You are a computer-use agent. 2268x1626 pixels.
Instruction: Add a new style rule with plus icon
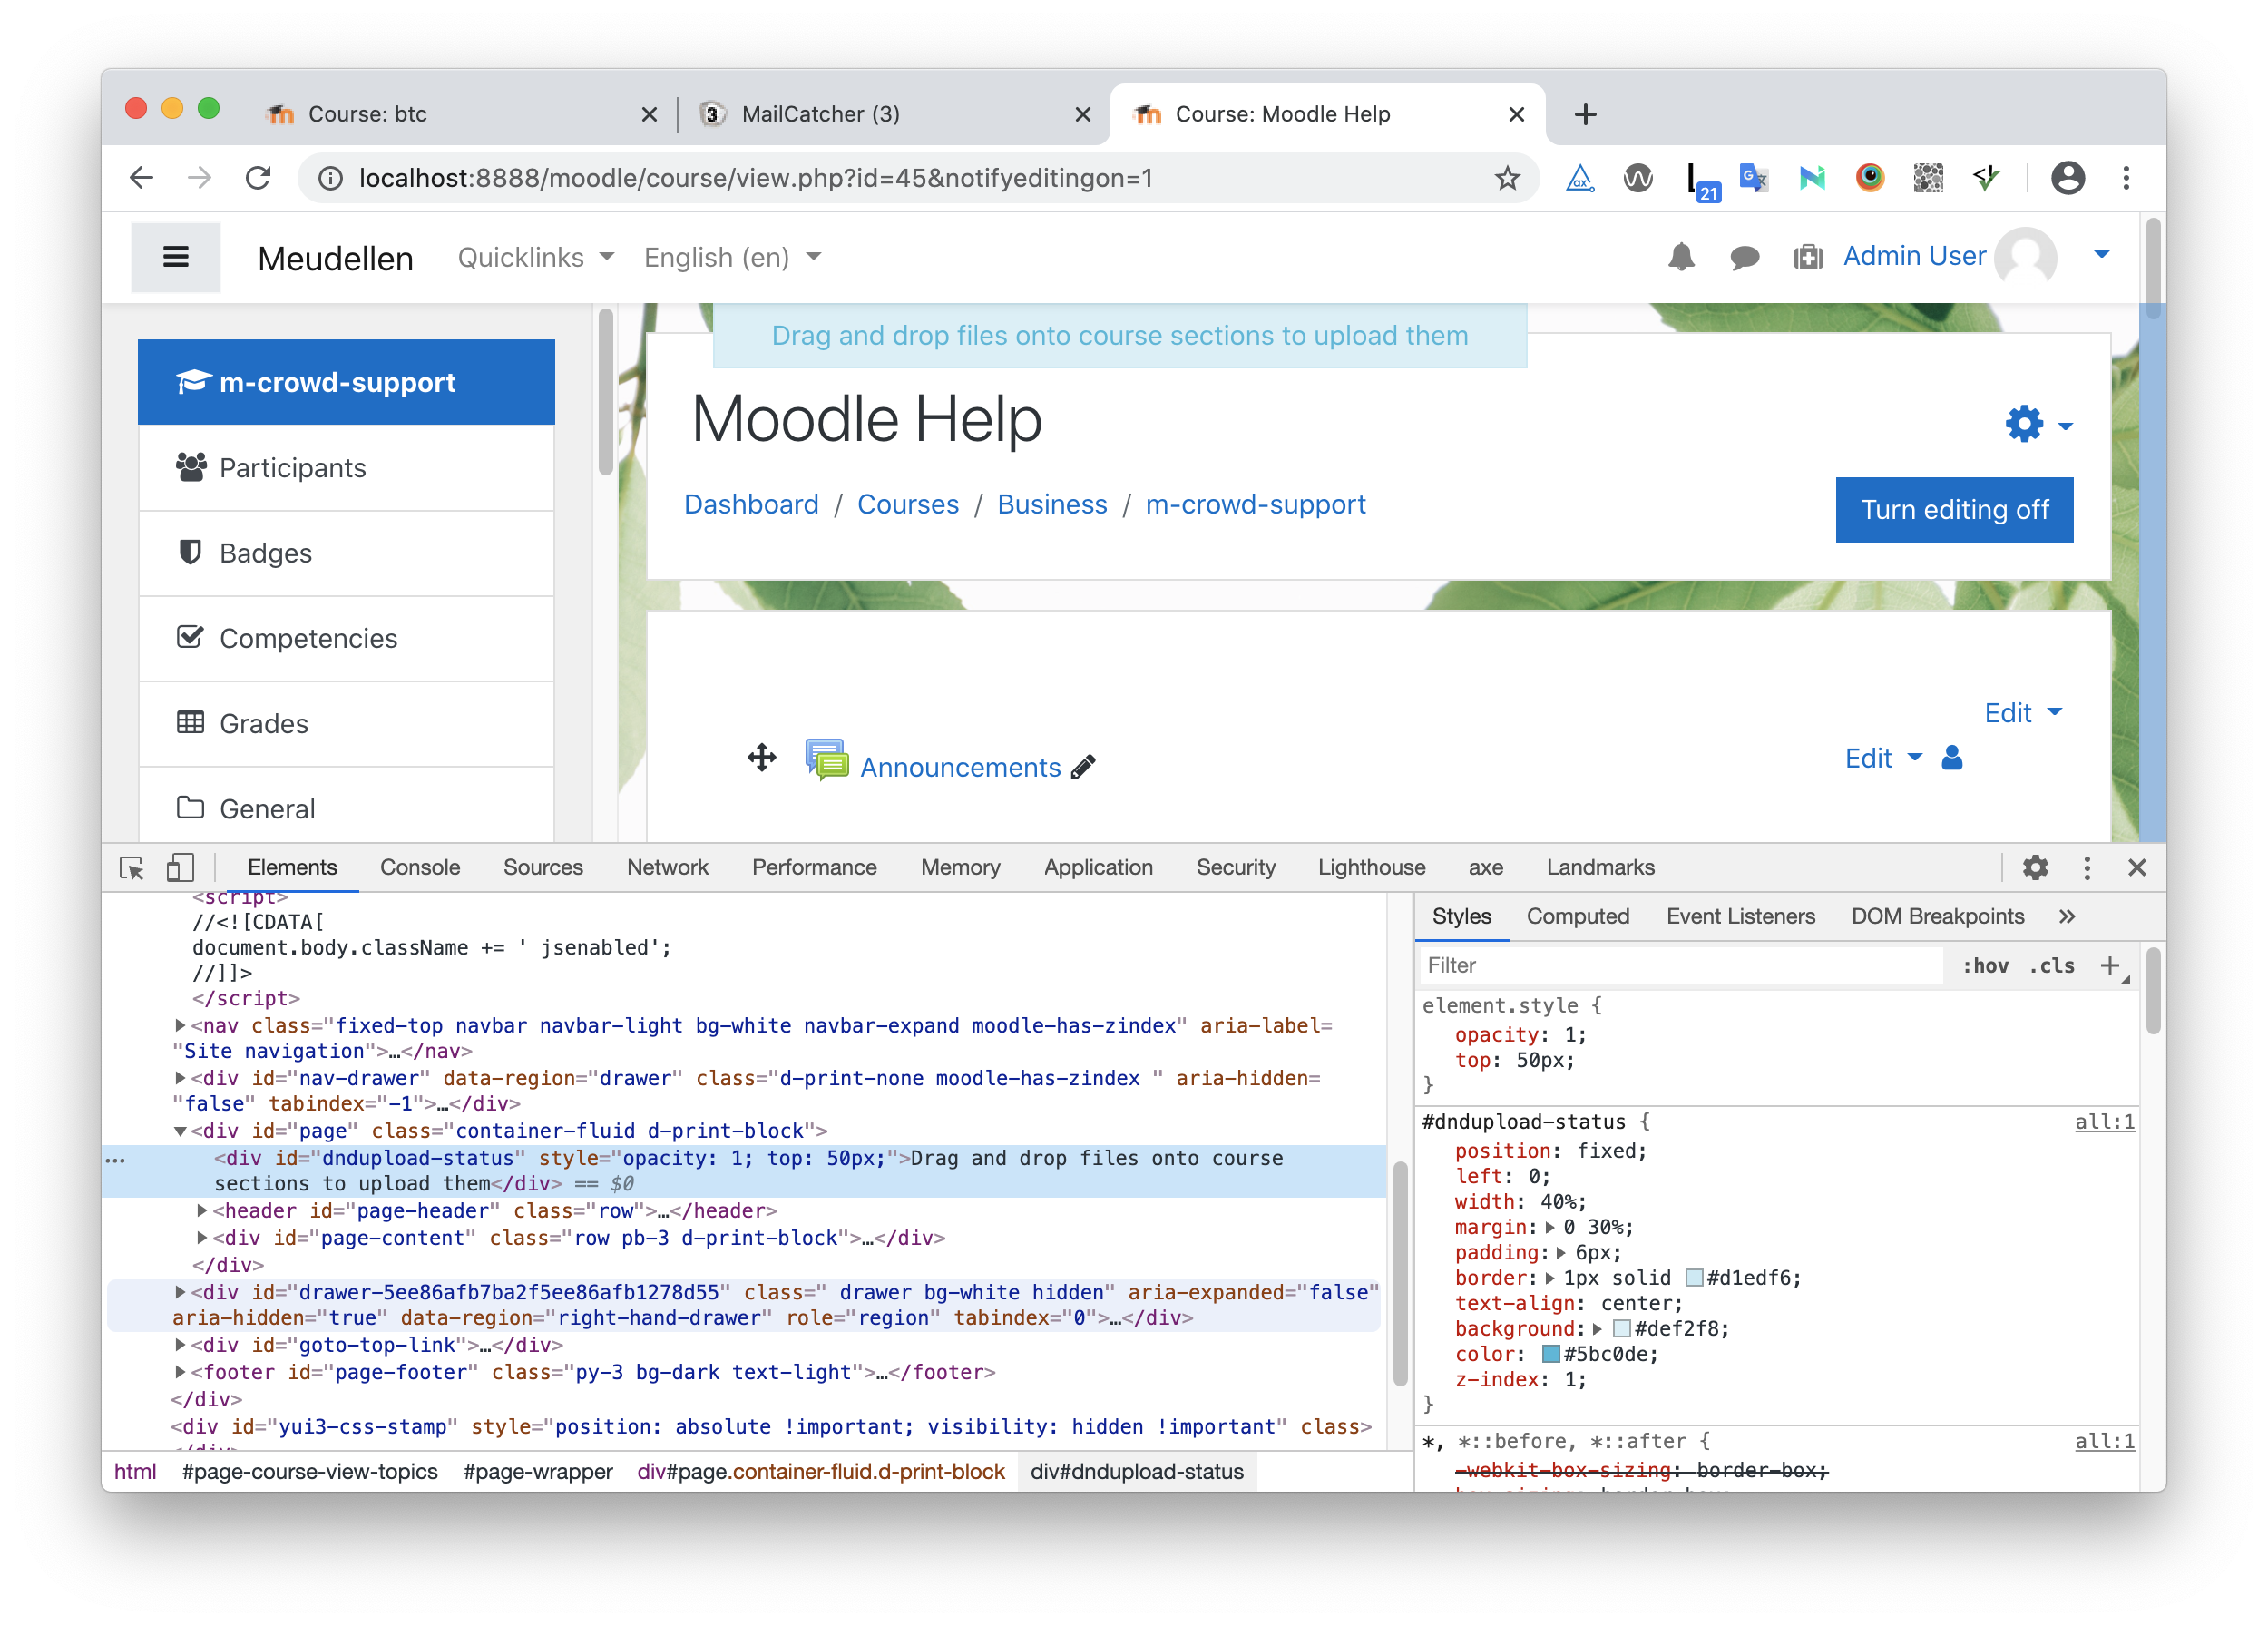[x=2110, y=965]
